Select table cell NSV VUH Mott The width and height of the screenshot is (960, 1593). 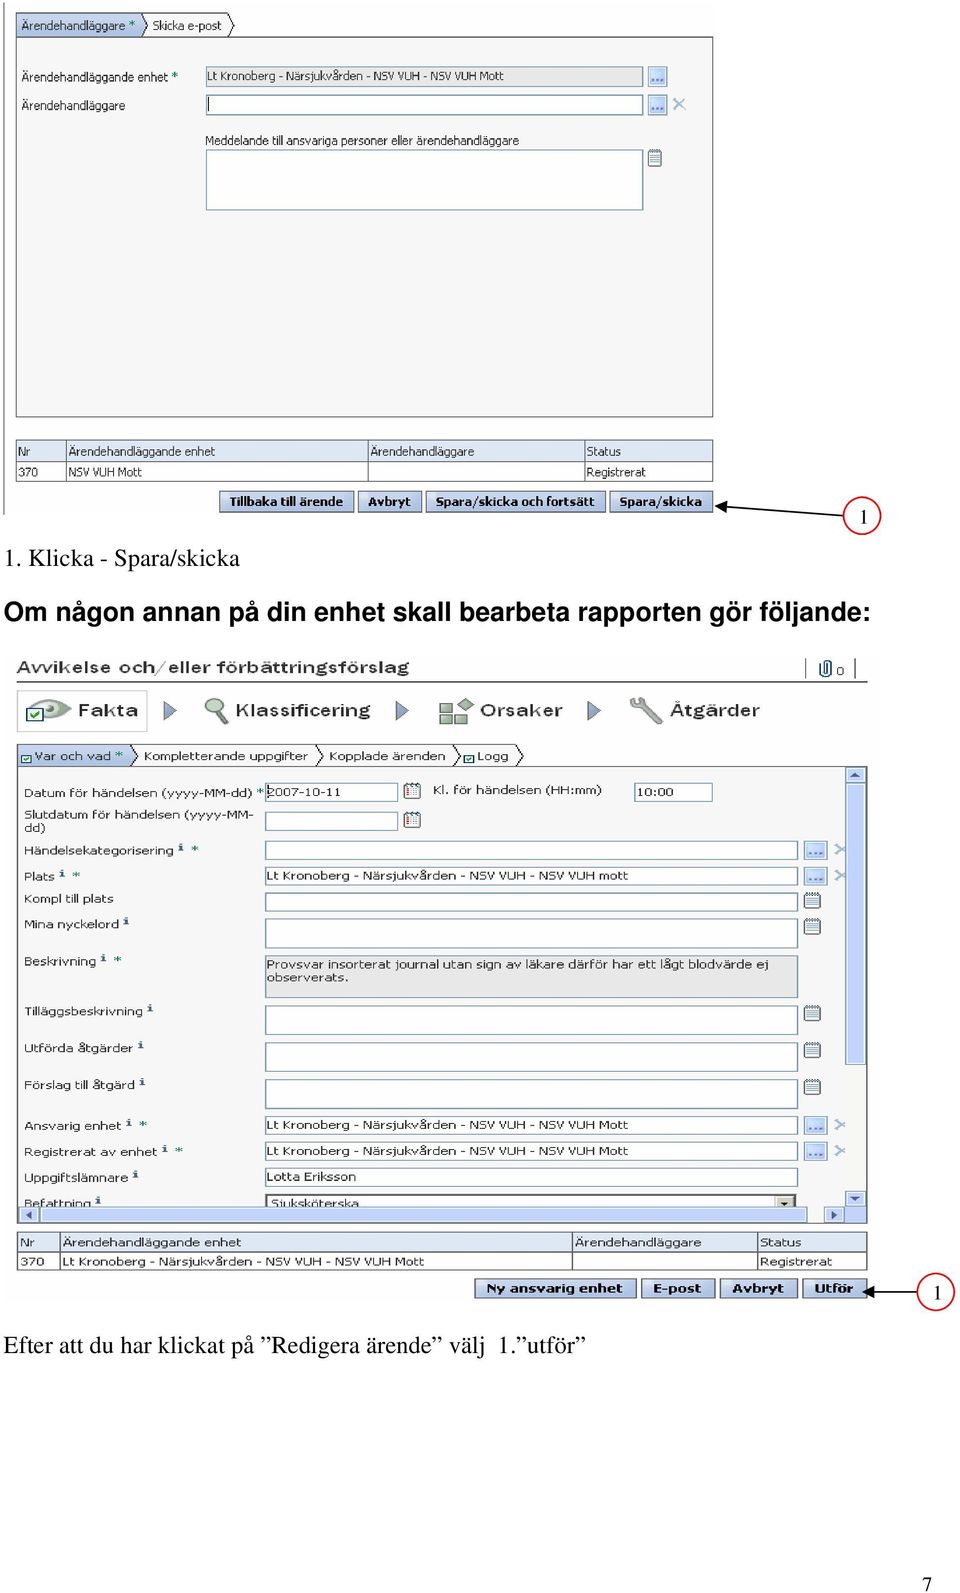[x=216, y=472]
